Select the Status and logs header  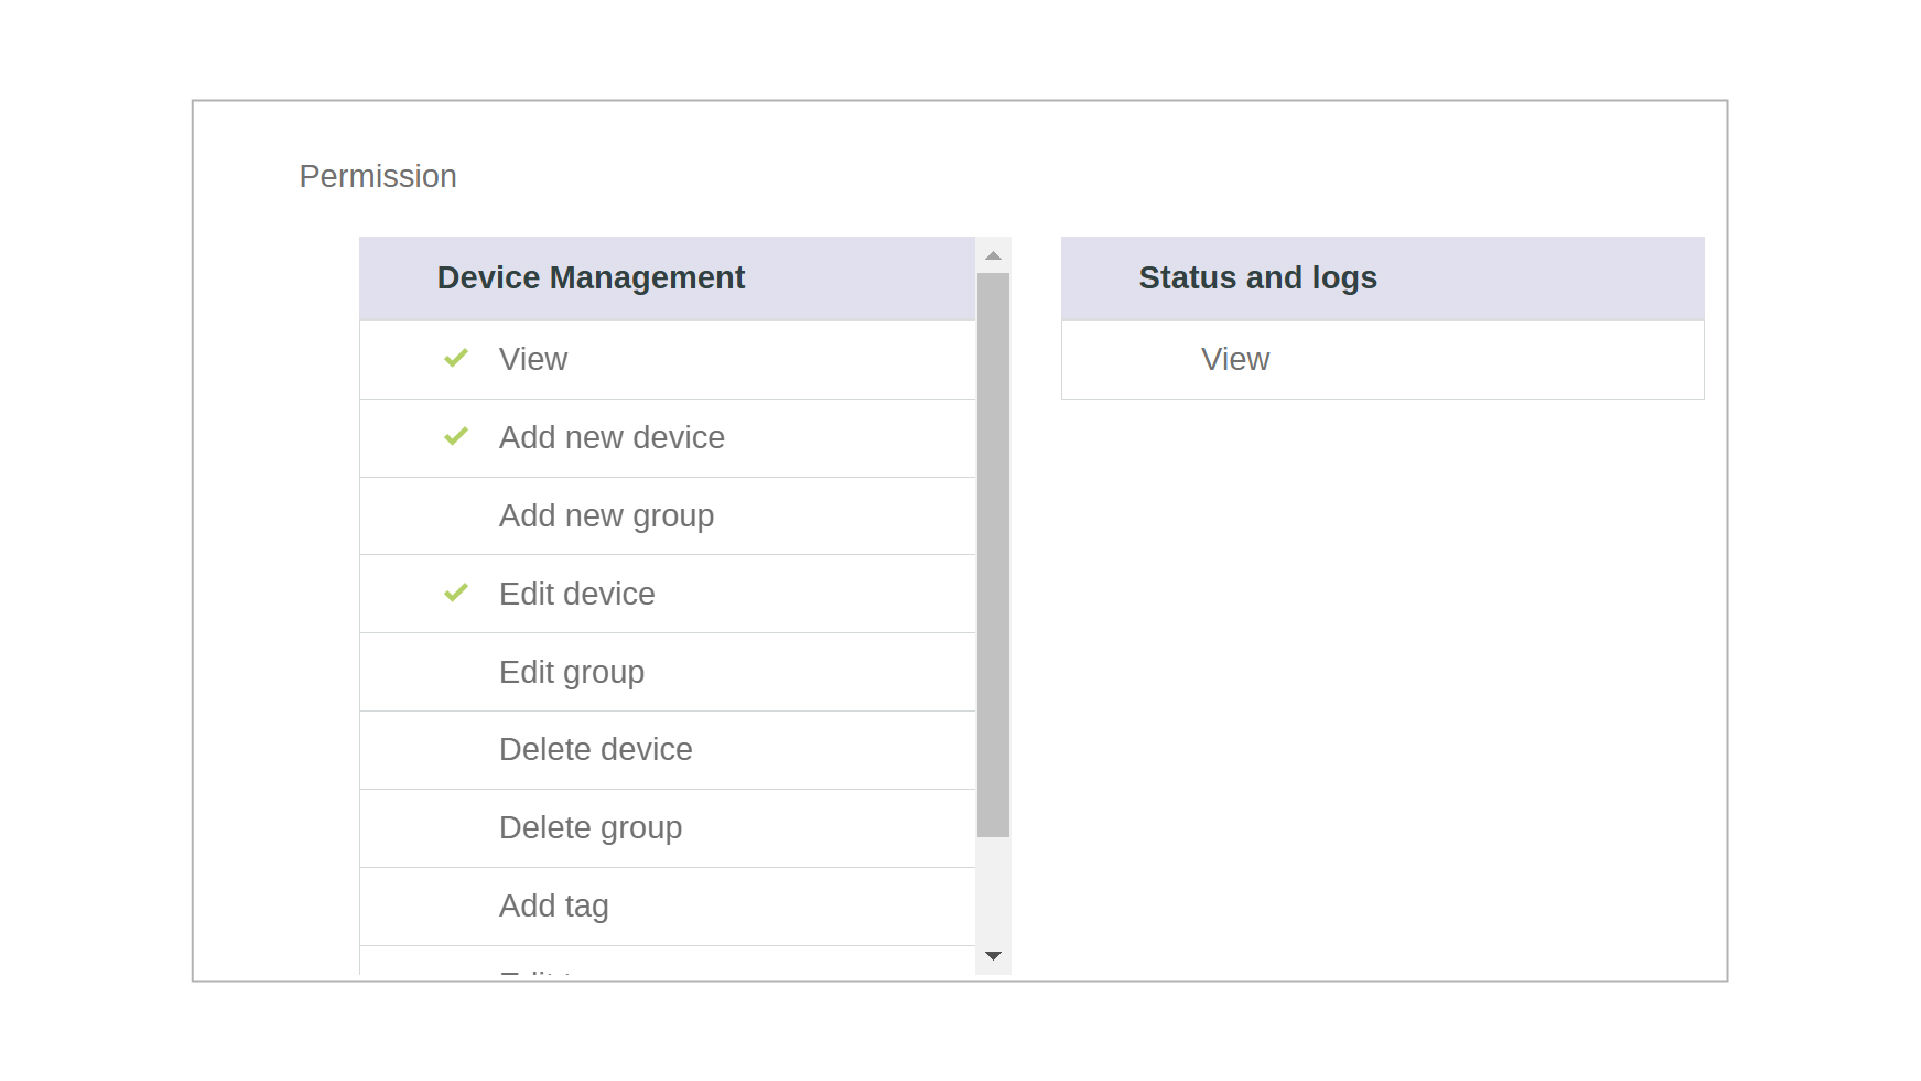tap(1257, 278)
